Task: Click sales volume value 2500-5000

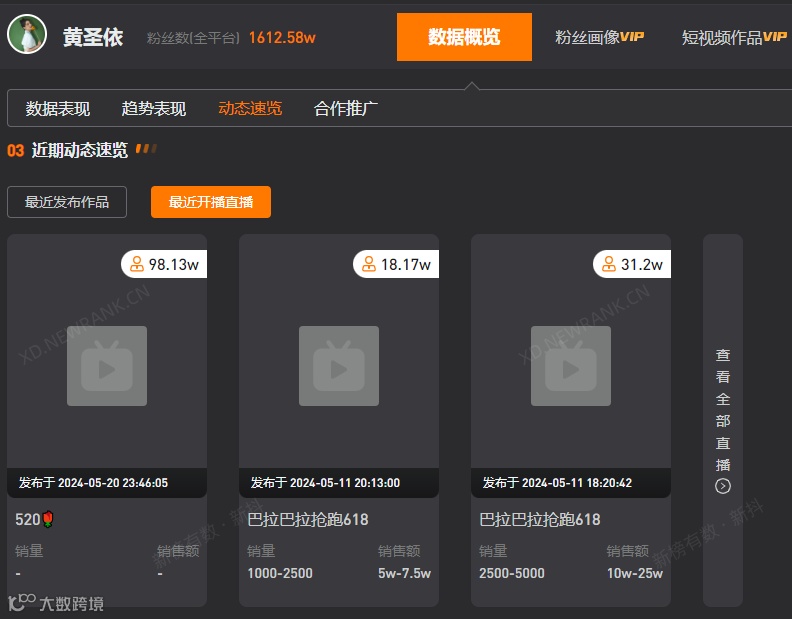Action: 512,573
